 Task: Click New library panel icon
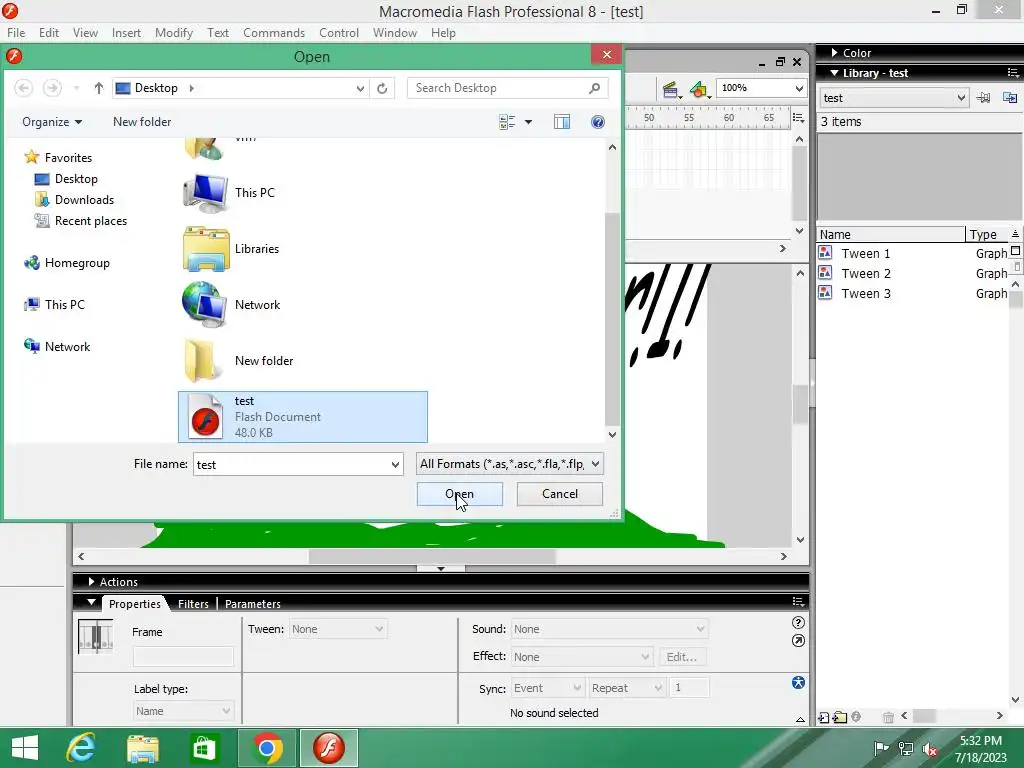point(1010,98)
